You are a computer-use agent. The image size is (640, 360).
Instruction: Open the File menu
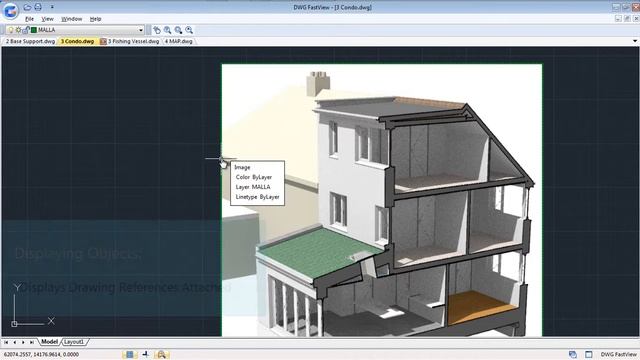[29, 19]
